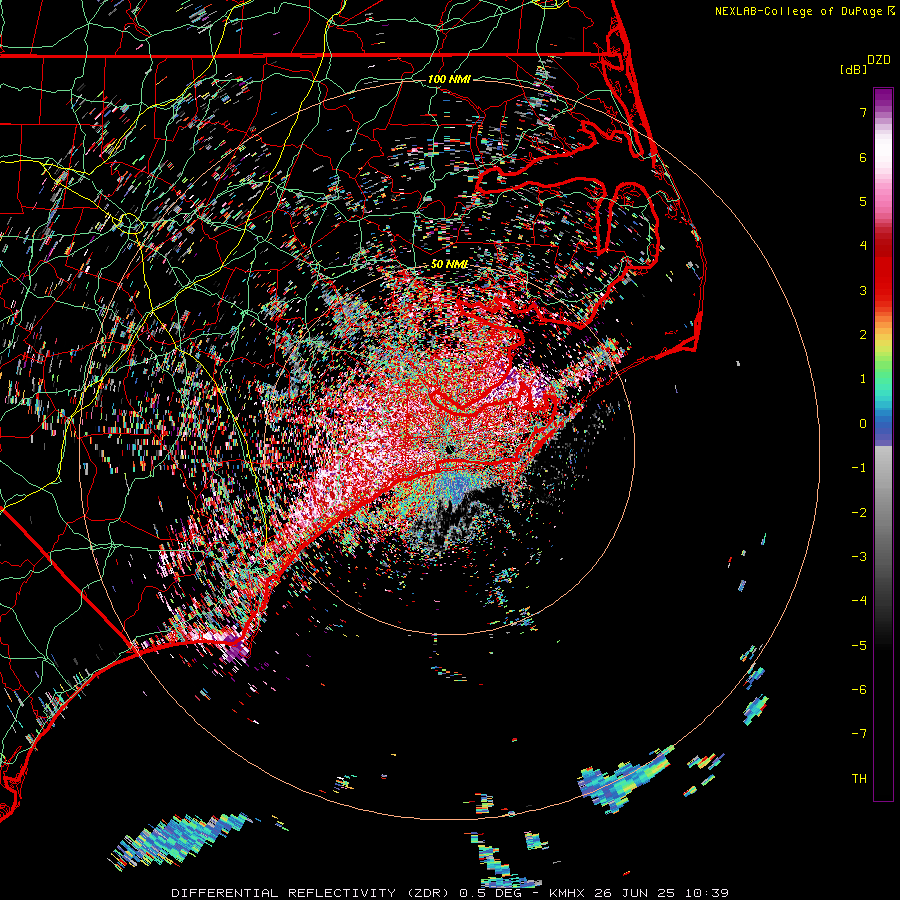Viewport: 900px width, 900px height.
Task: Select the 3 value on the scale
Action: point(863,290)
